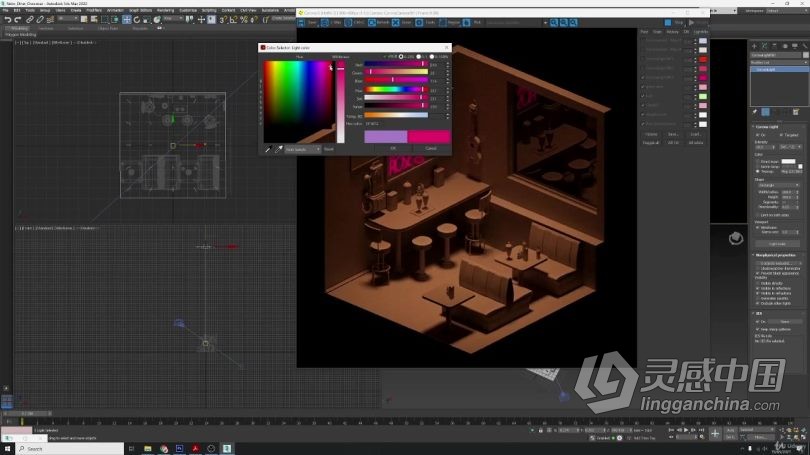Open the Rendering menu

(x=165, y=10)
